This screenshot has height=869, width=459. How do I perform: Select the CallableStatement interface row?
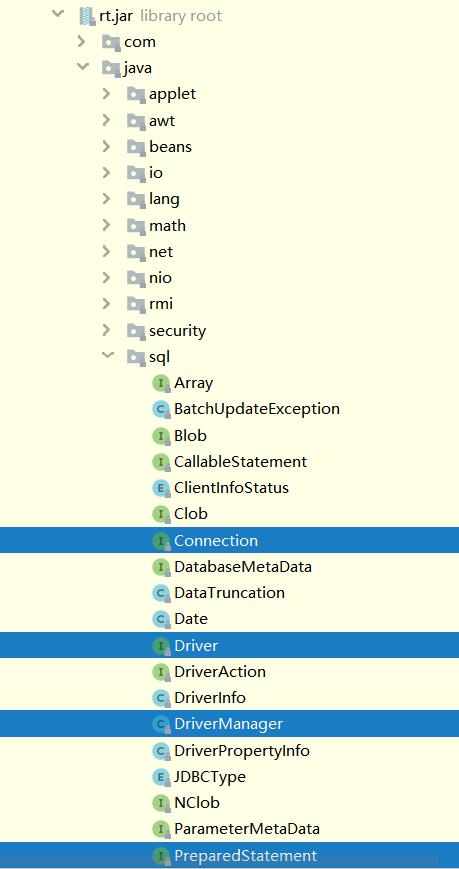pos(230,461)
